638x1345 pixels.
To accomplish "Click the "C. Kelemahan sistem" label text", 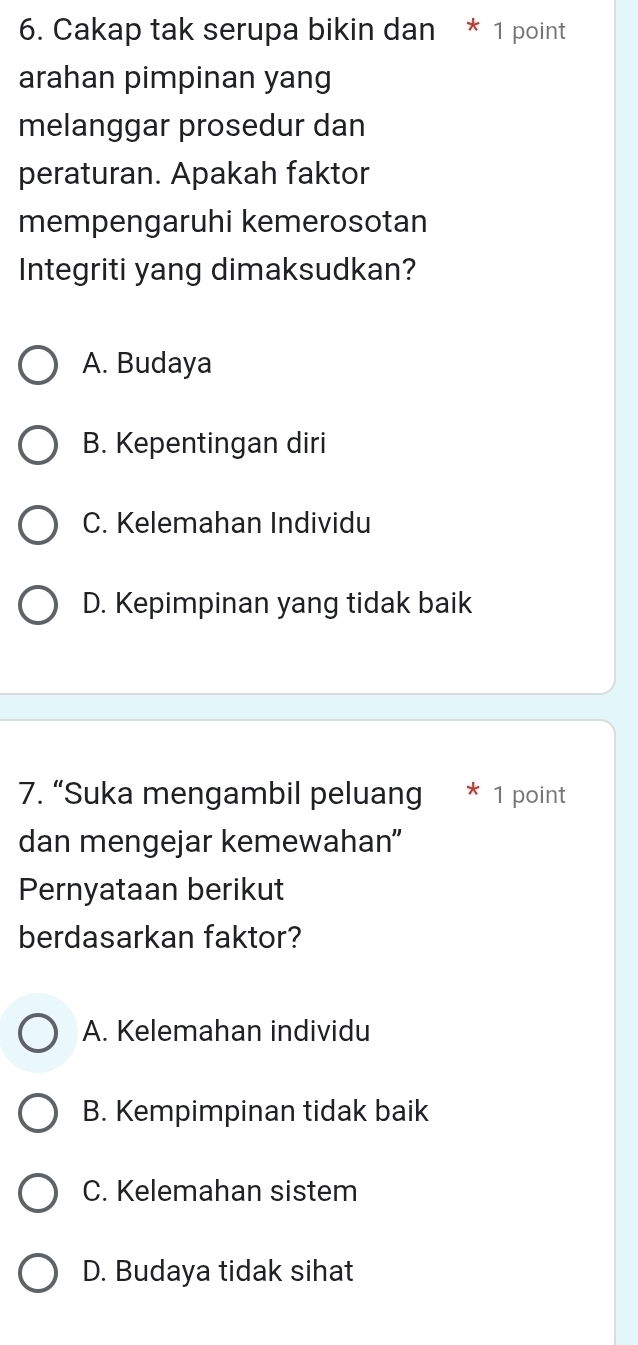I will (220, 1192).
